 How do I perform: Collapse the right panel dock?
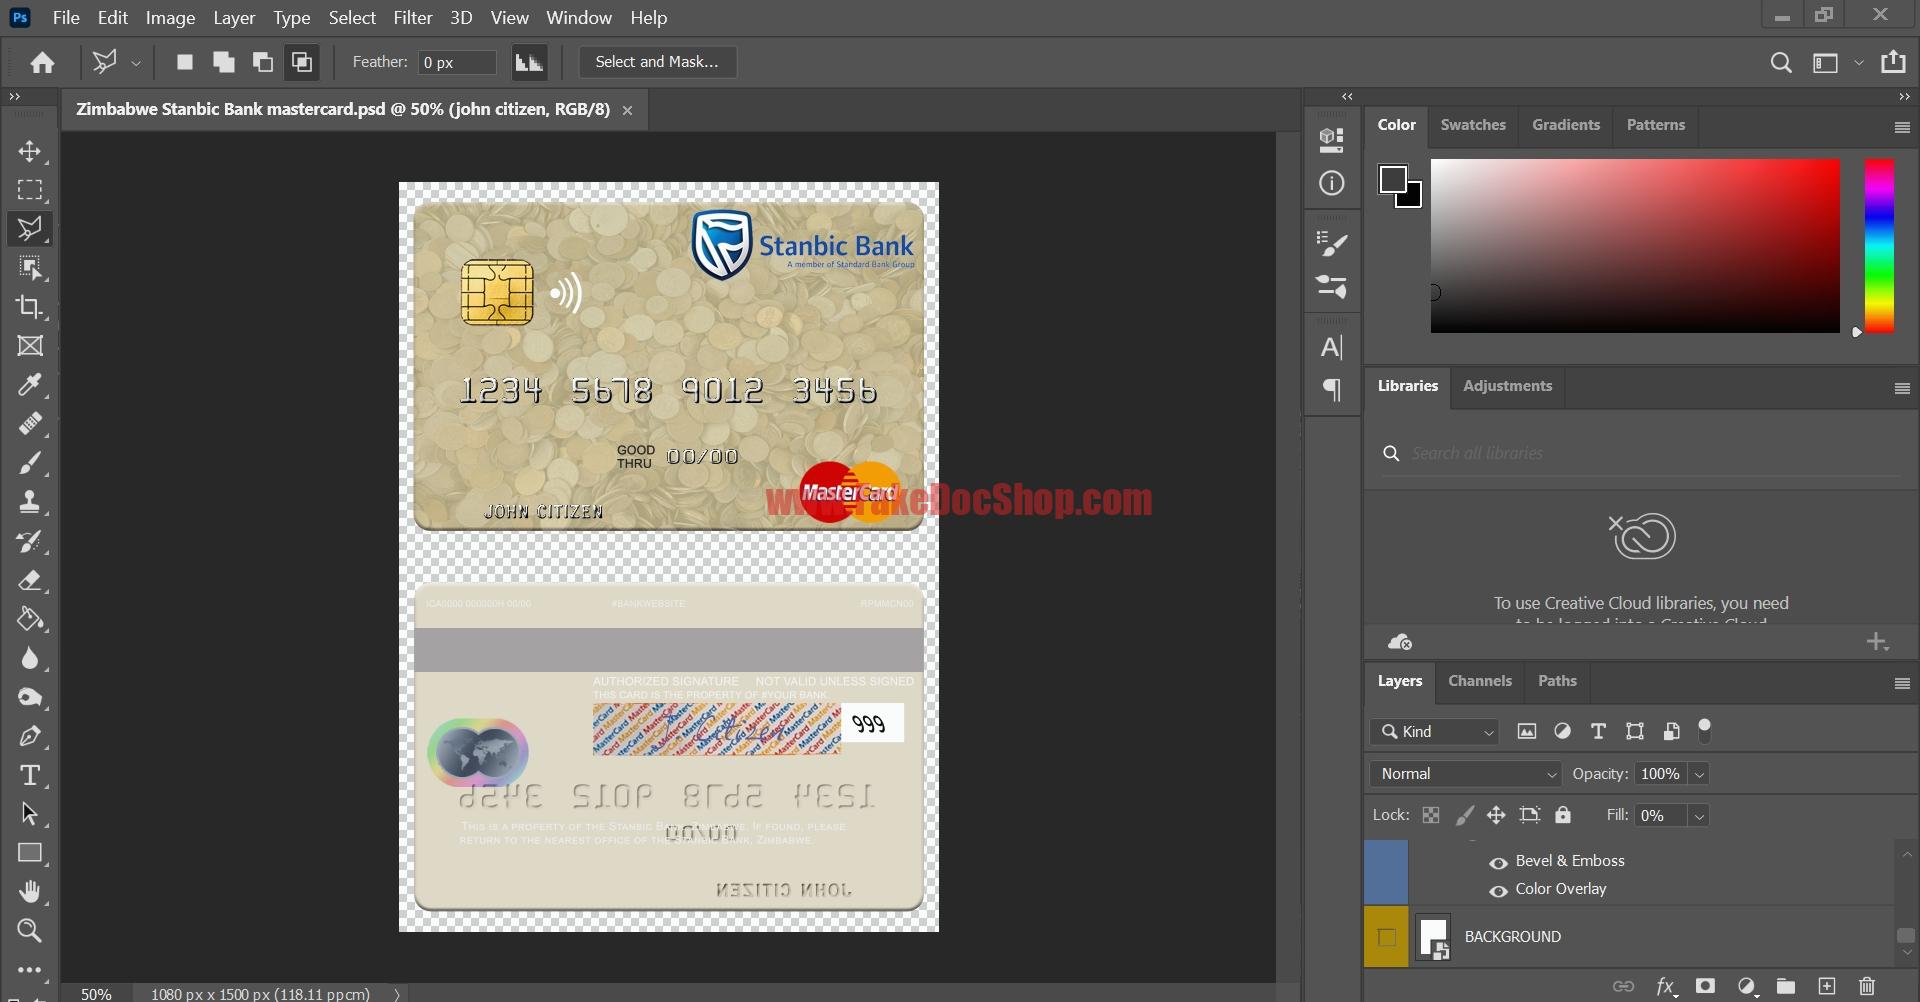[x=1347, y=96]
